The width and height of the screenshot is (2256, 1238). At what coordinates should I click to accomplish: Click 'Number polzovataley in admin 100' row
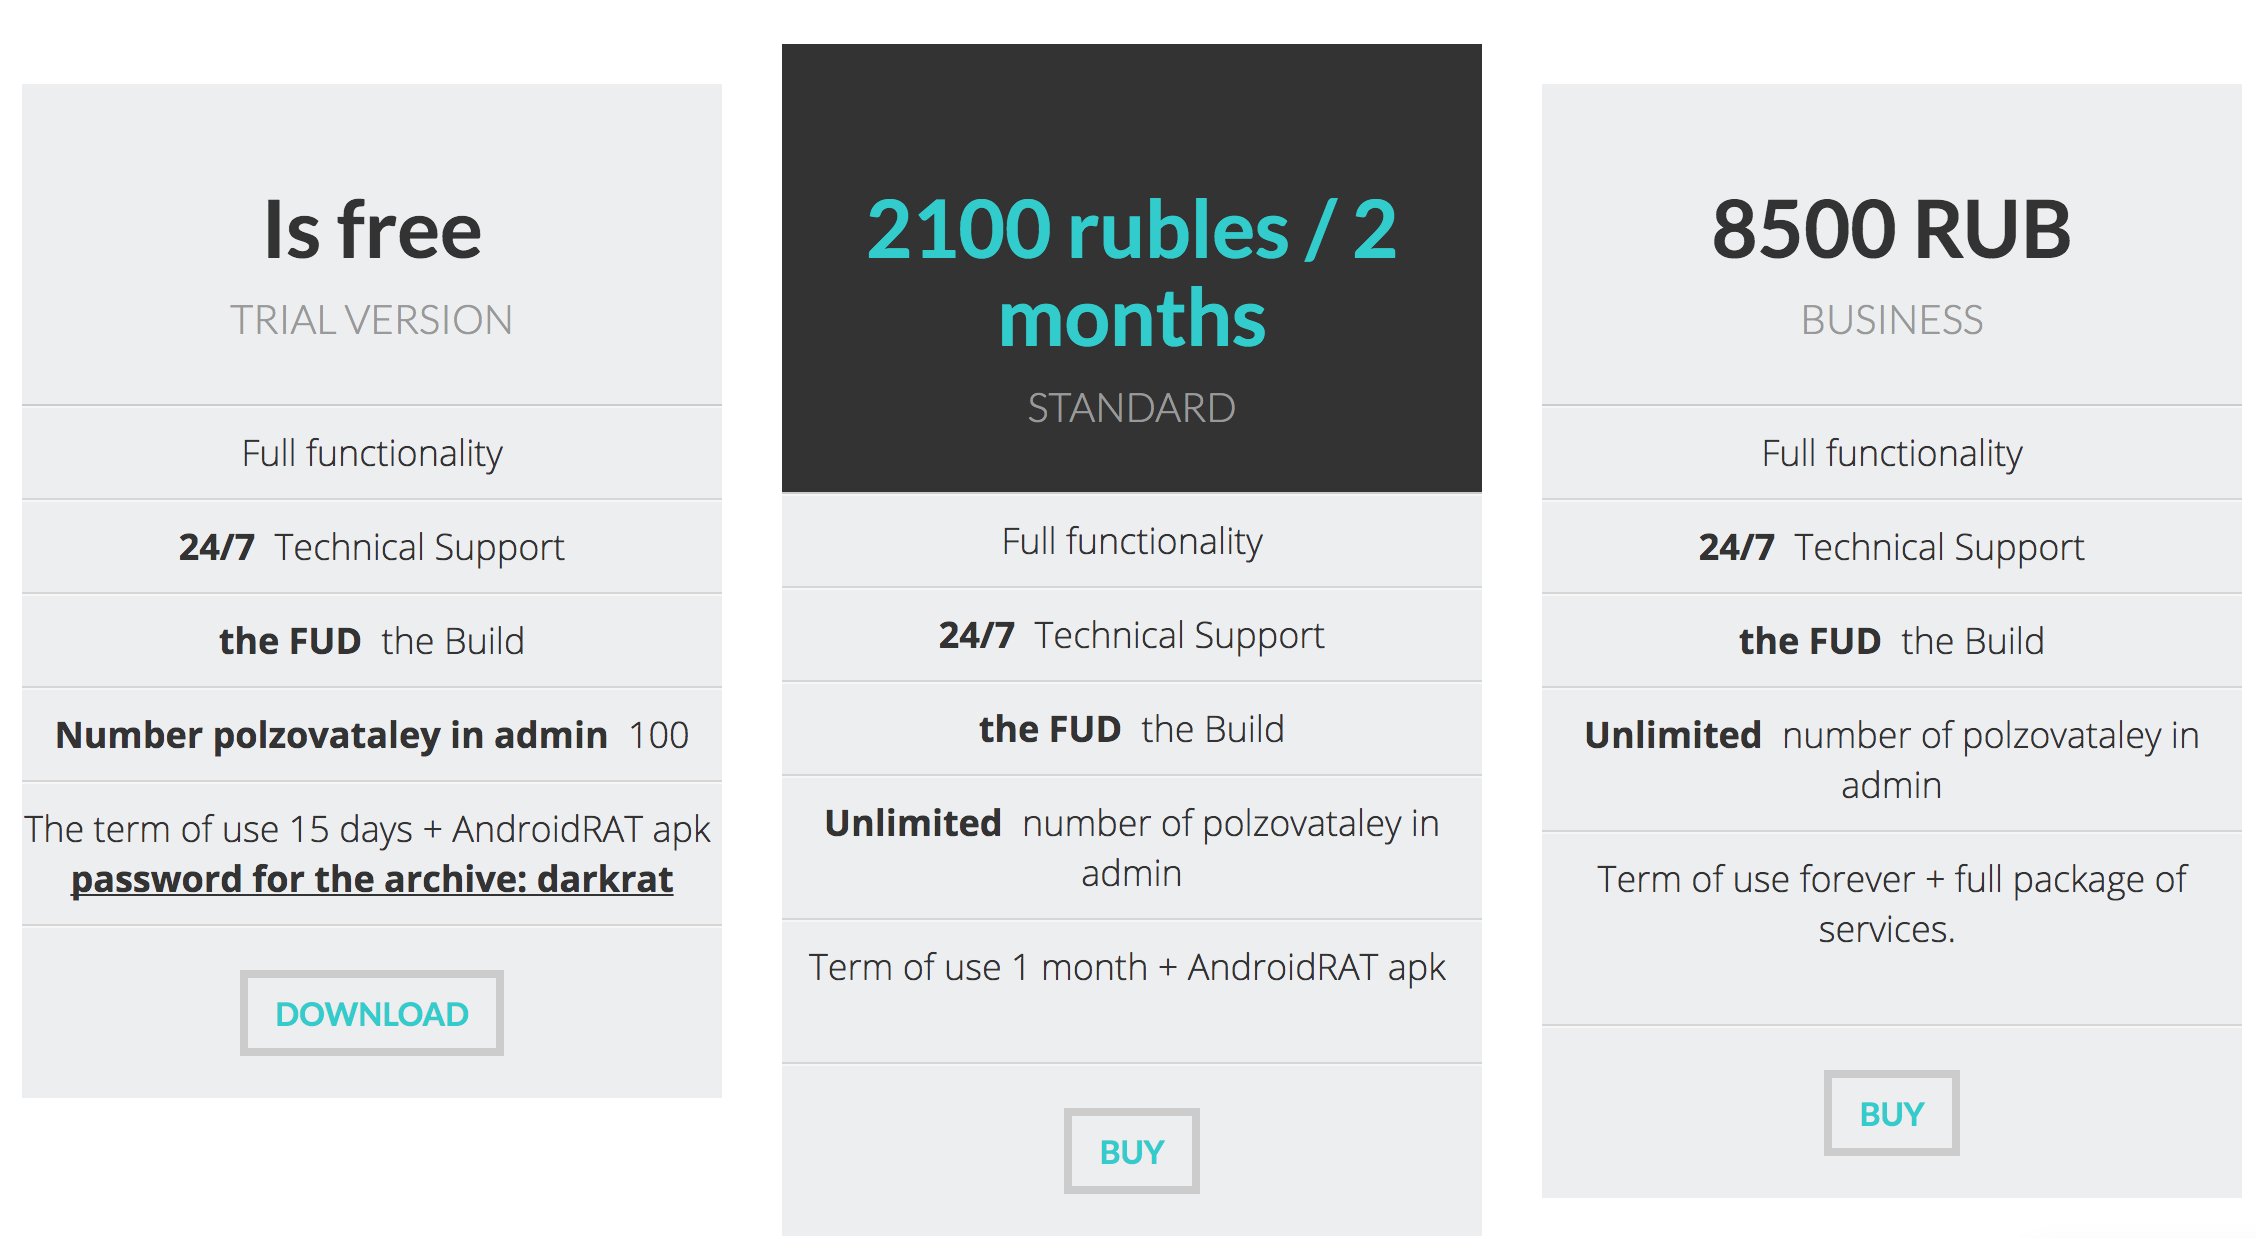(372, 735)
